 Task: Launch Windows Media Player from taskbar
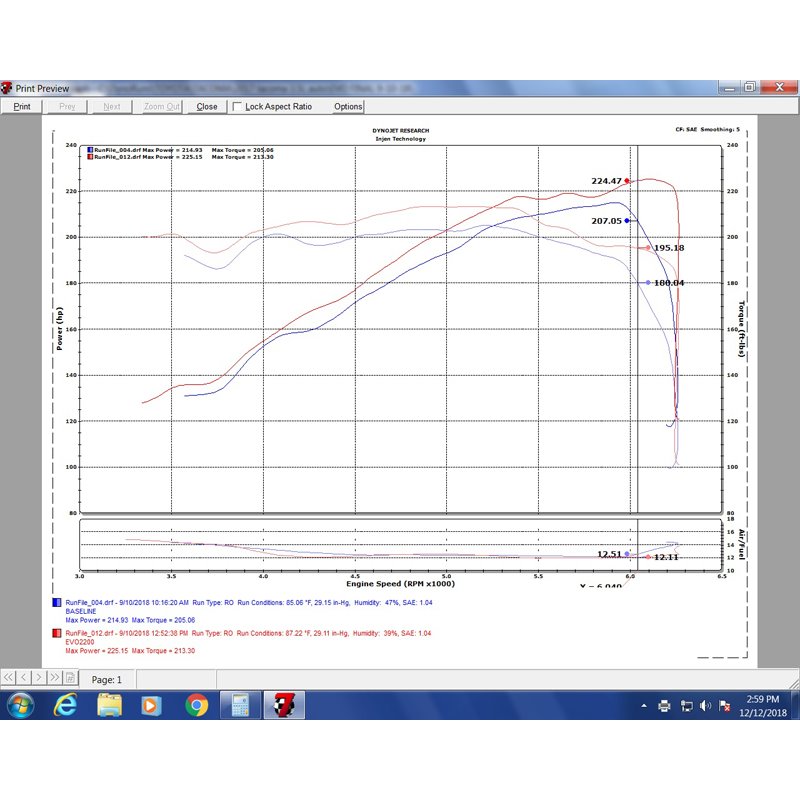[152, 706]
